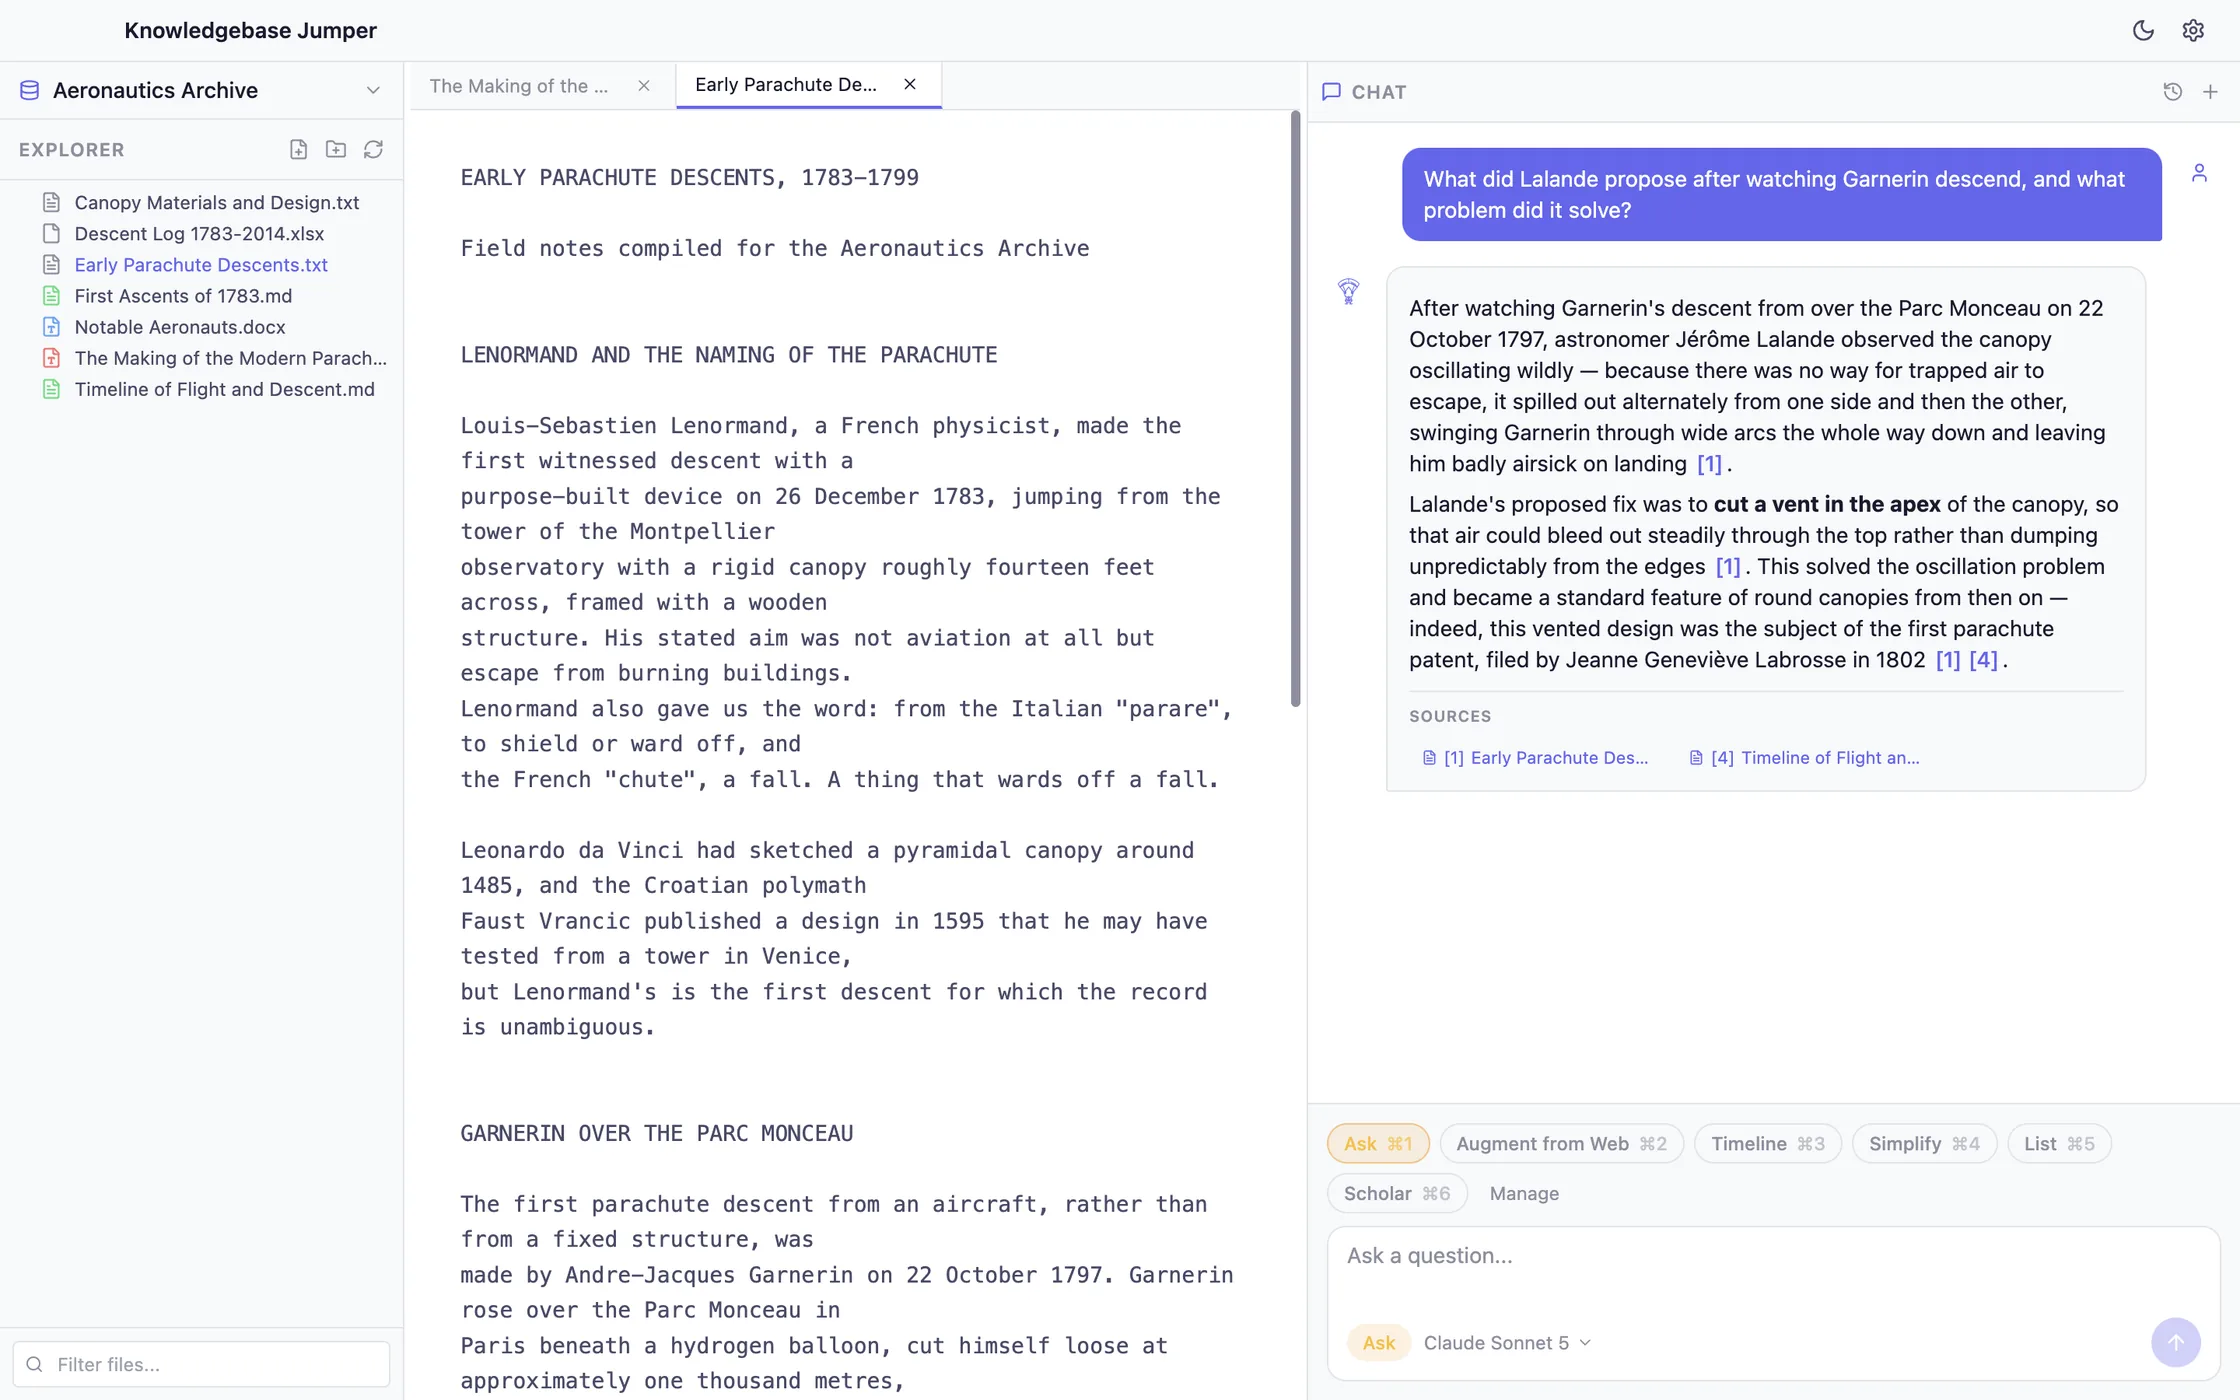Open chat history
Viewport: 2240px width, 1400px height.
tap(2173, 91)
